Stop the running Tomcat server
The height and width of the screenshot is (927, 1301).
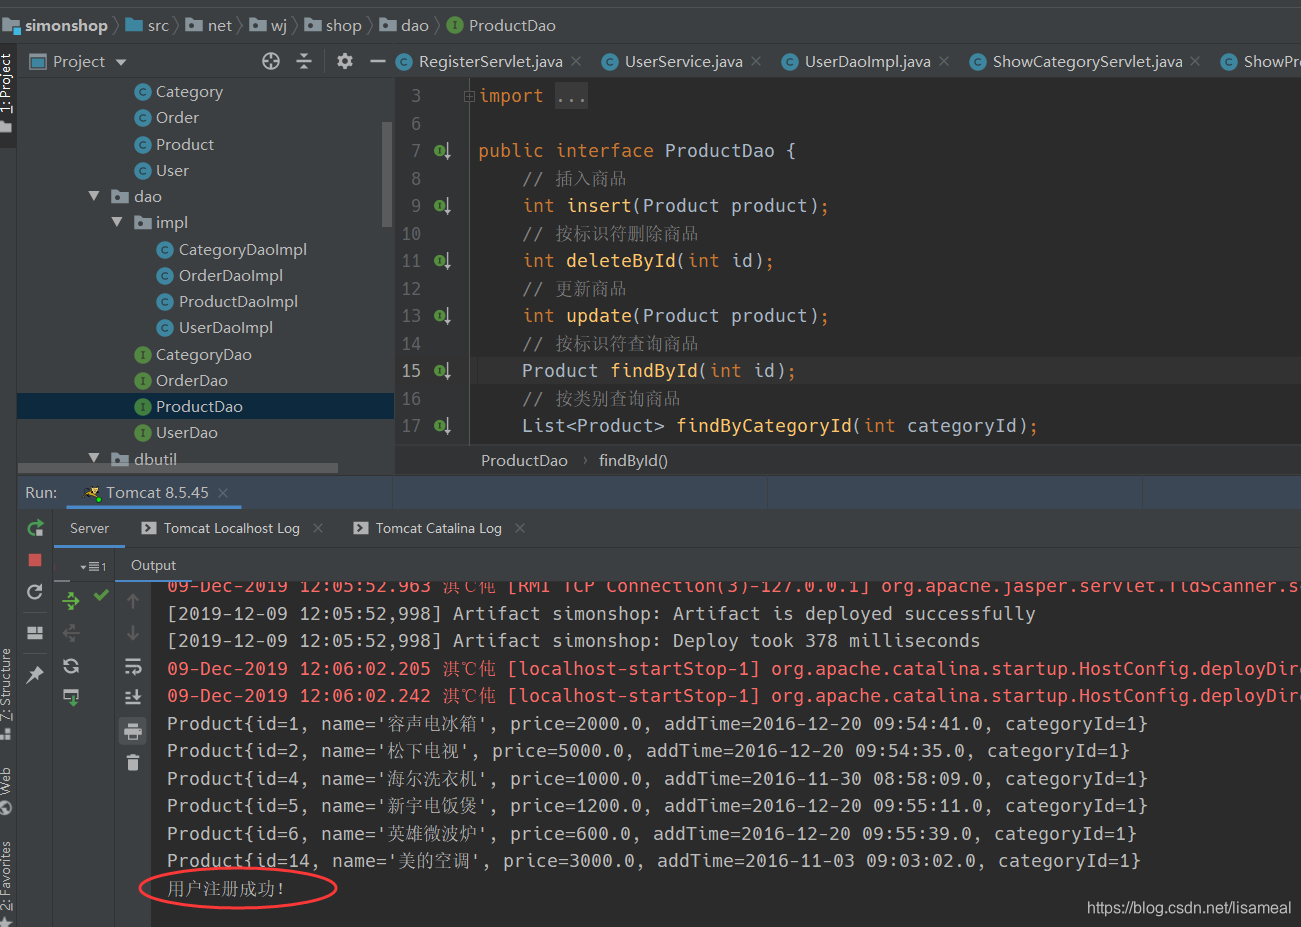coord(35,560)
